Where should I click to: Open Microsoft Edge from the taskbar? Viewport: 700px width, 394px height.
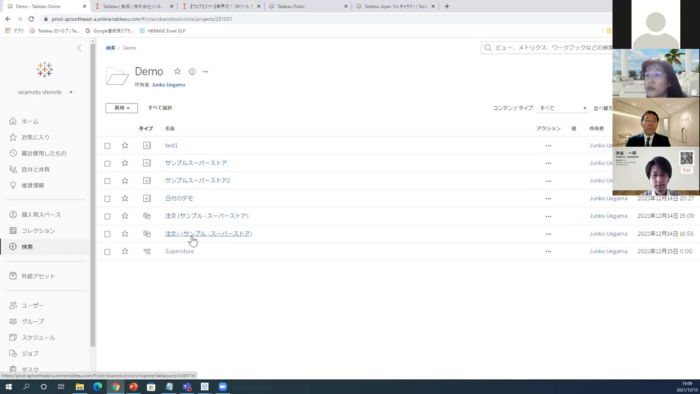point(98,387)
